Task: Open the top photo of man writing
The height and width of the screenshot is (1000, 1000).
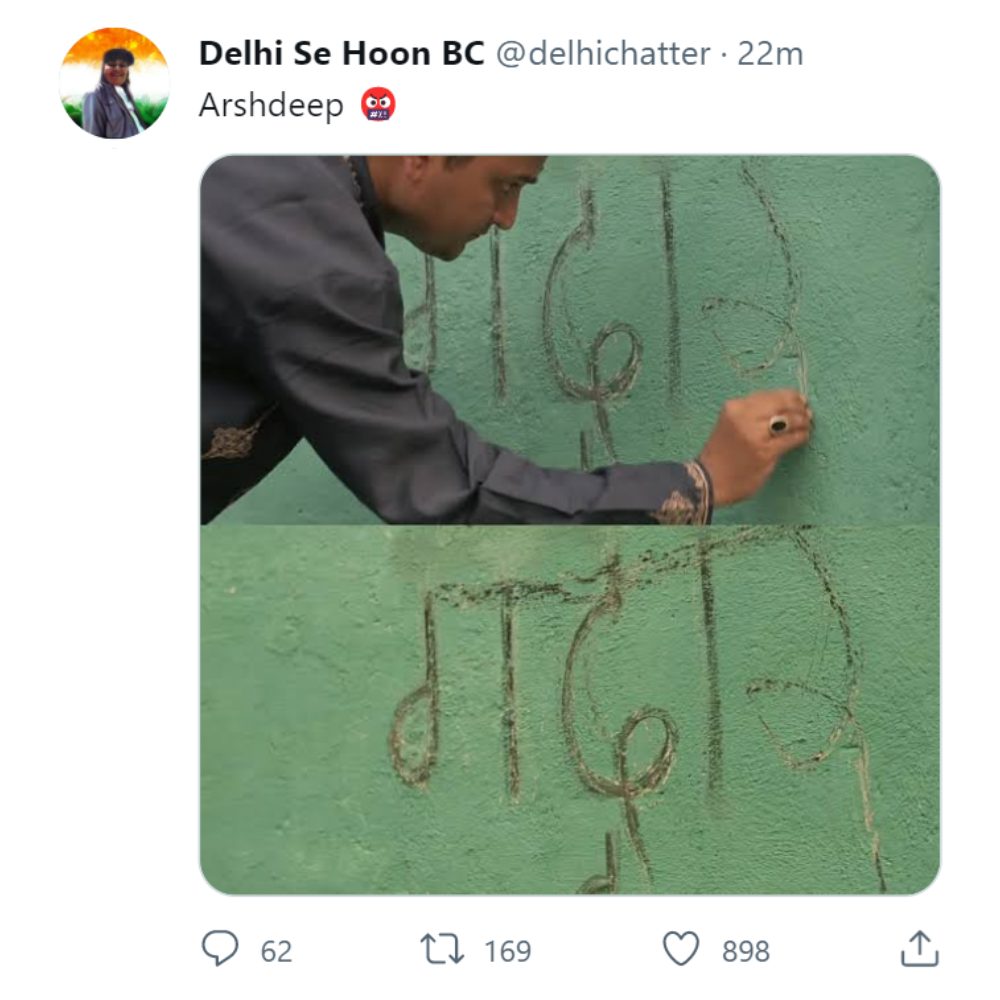Action: click(x=570, y=340)
